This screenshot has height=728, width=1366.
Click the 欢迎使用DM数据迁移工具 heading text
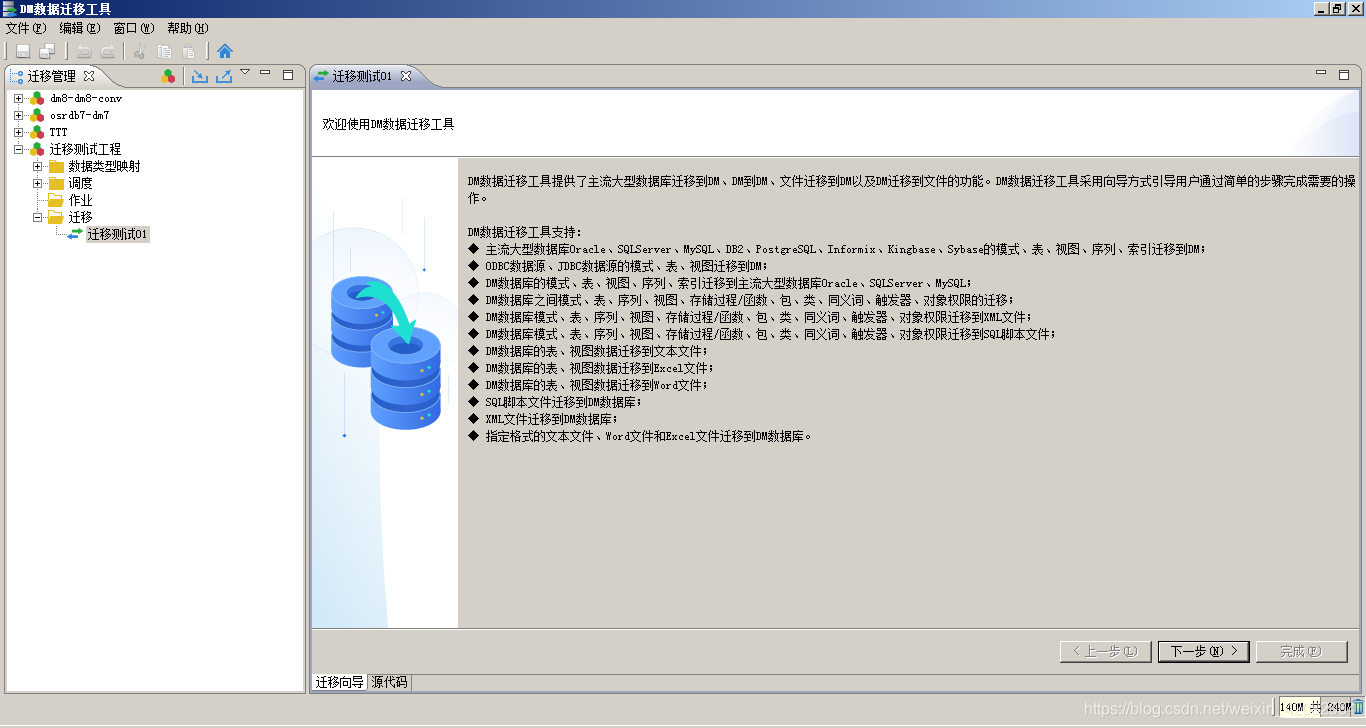coord(388,124)
